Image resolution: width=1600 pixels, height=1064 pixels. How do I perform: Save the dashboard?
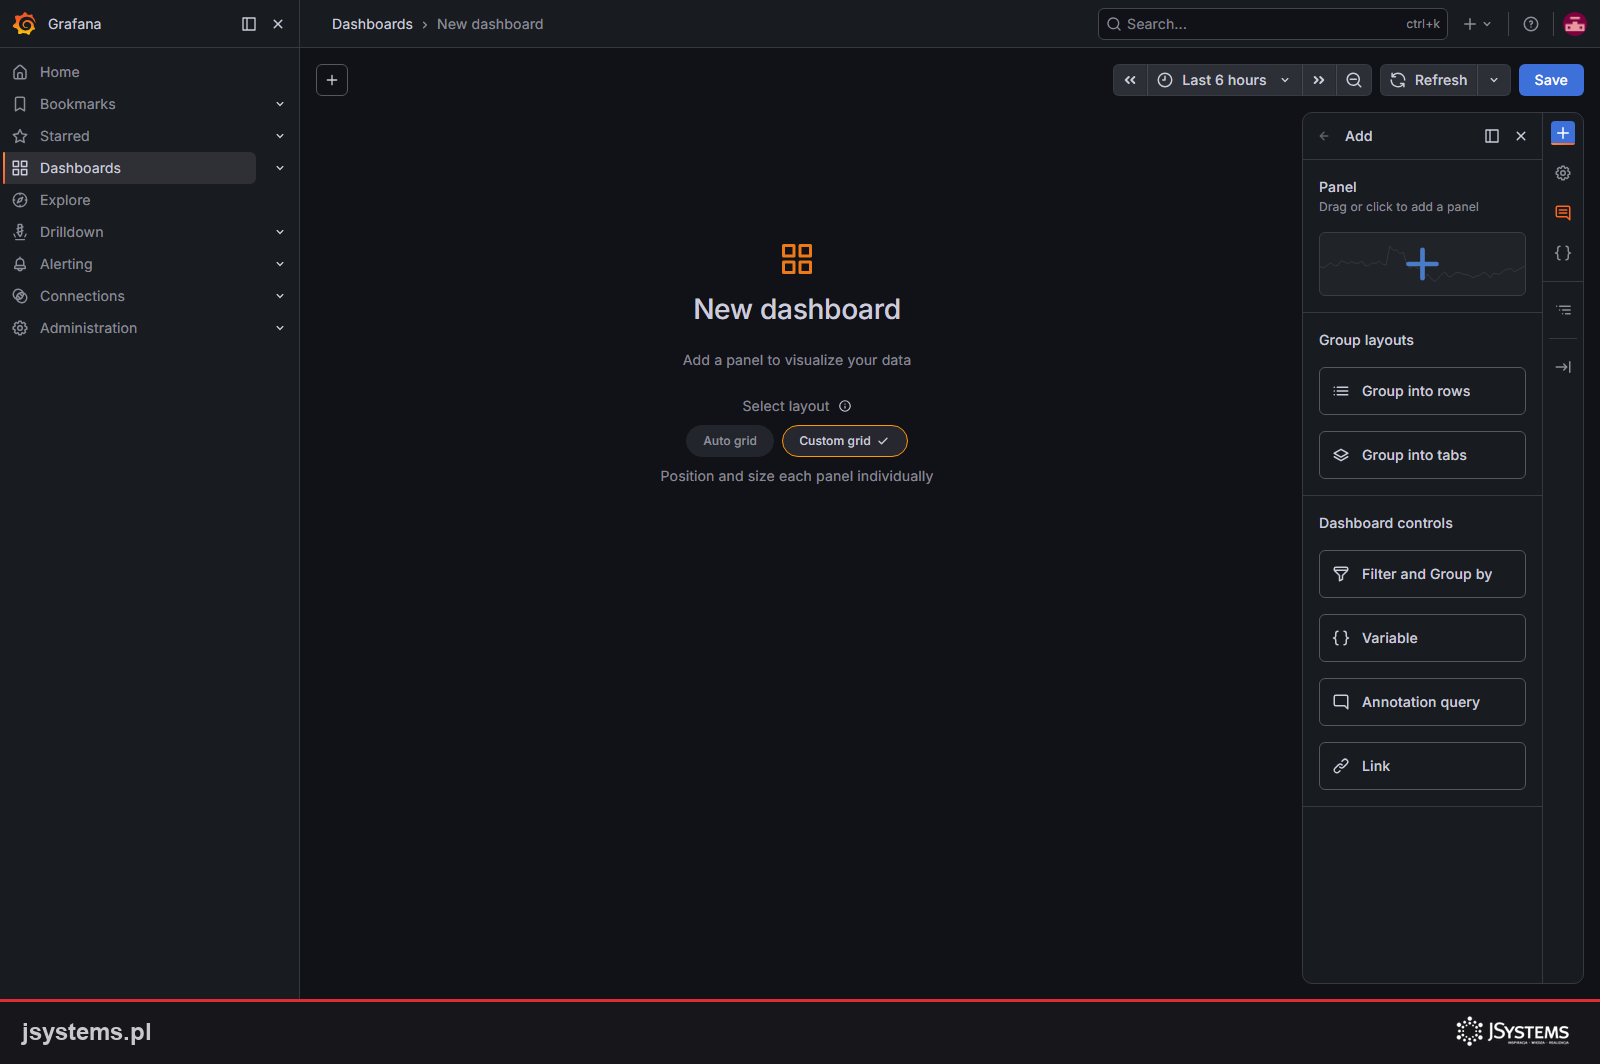[x=1551, y=80]
